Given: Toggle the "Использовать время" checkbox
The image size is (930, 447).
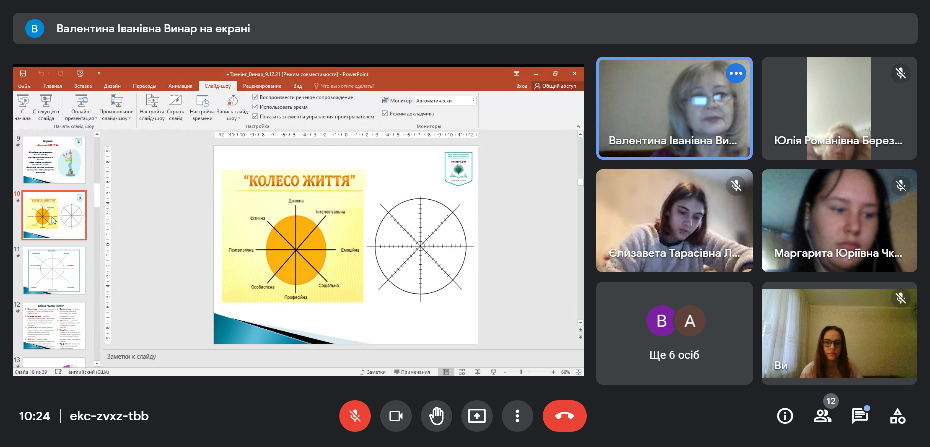Looking at the screenshot, I should (x=256, y=105).
